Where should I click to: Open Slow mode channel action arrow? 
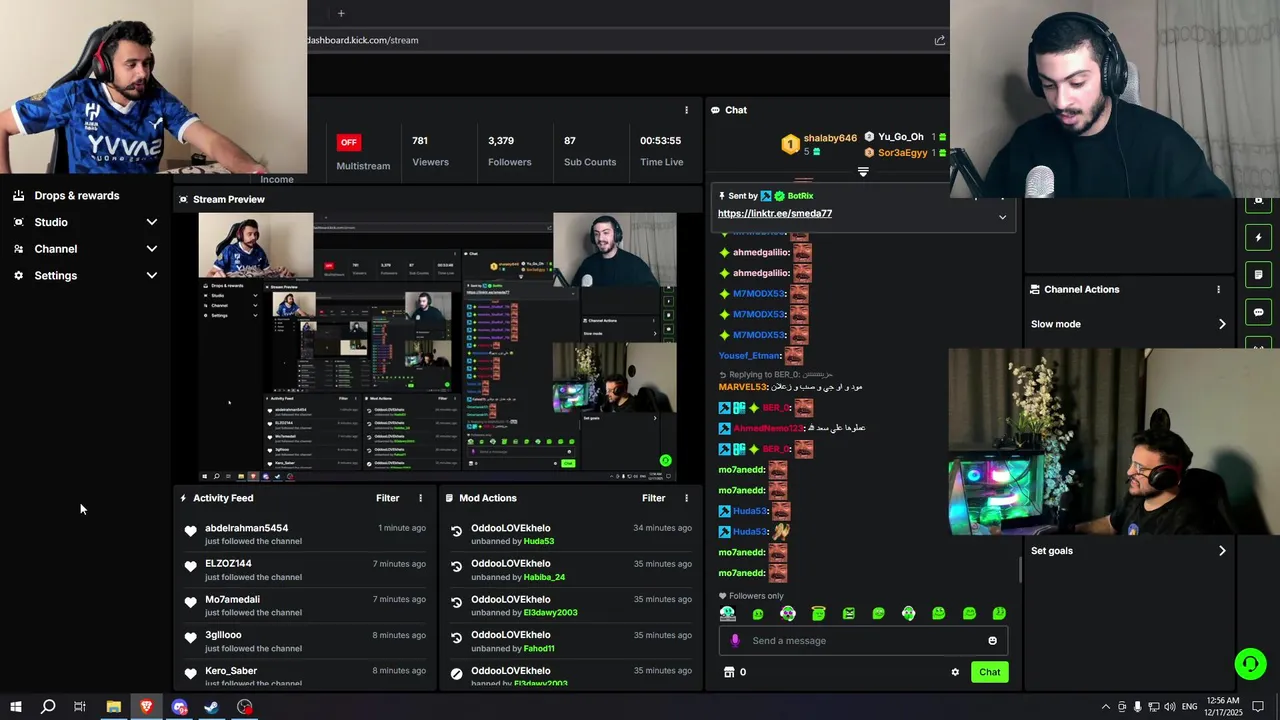[x=1221, y=324]
